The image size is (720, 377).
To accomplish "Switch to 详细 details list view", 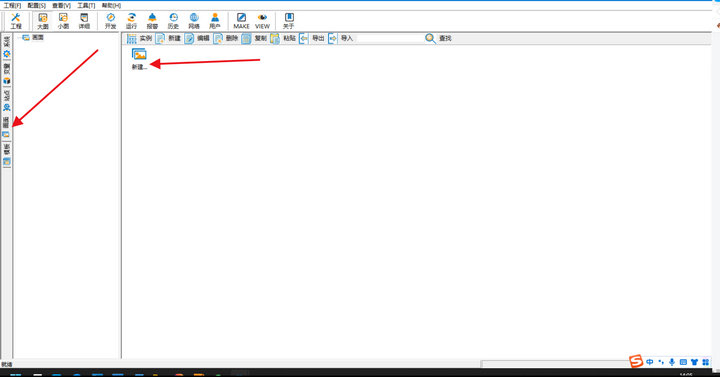I will 84,21.
